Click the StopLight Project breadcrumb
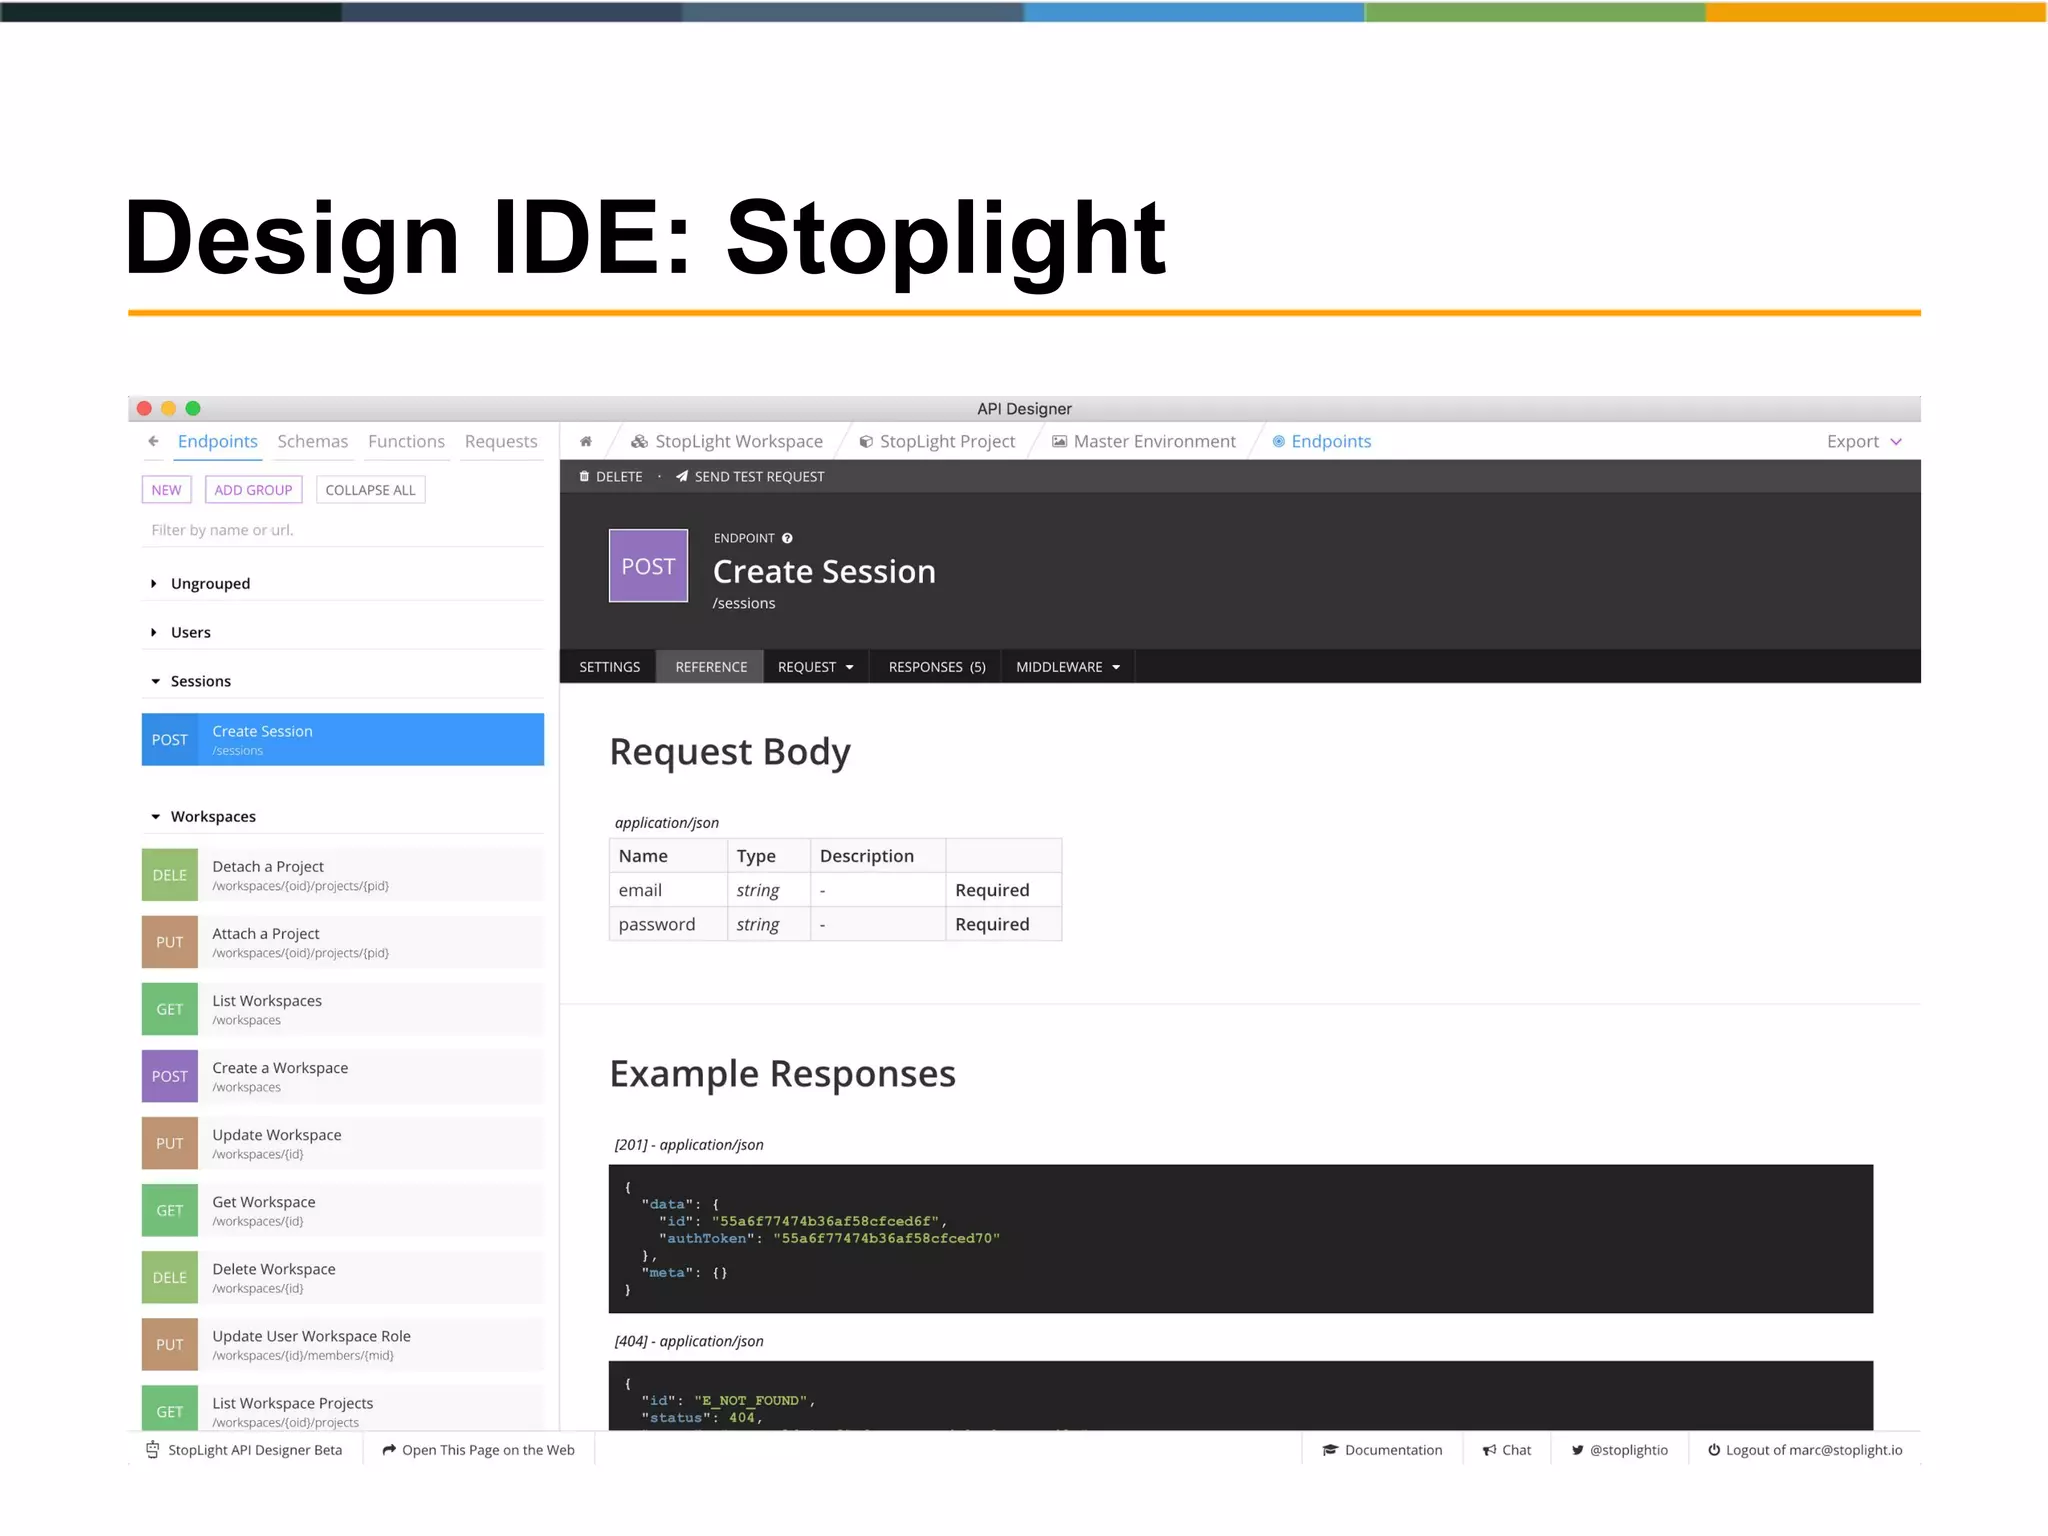The image size is (2048, 1536). [x=937, y=441]
